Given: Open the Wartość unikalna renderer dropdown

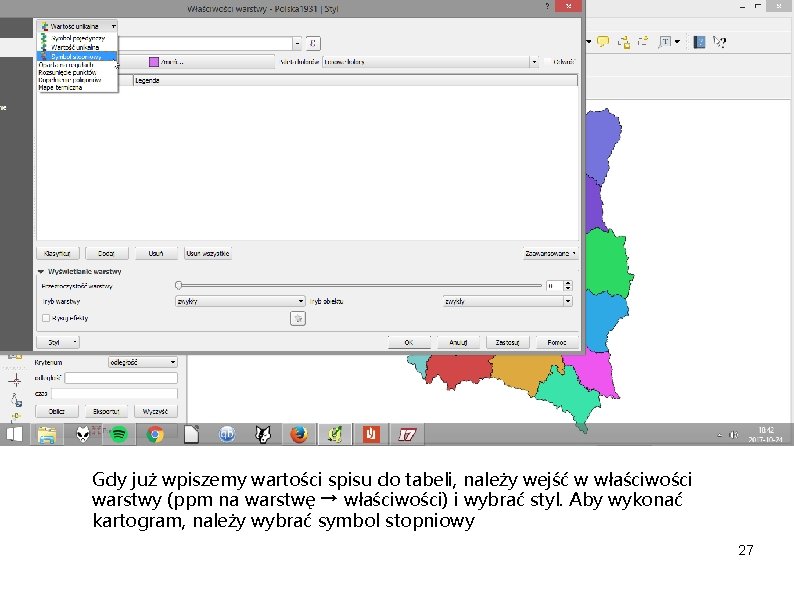Looking at the screenshot, I should click(x=77, y=26).
